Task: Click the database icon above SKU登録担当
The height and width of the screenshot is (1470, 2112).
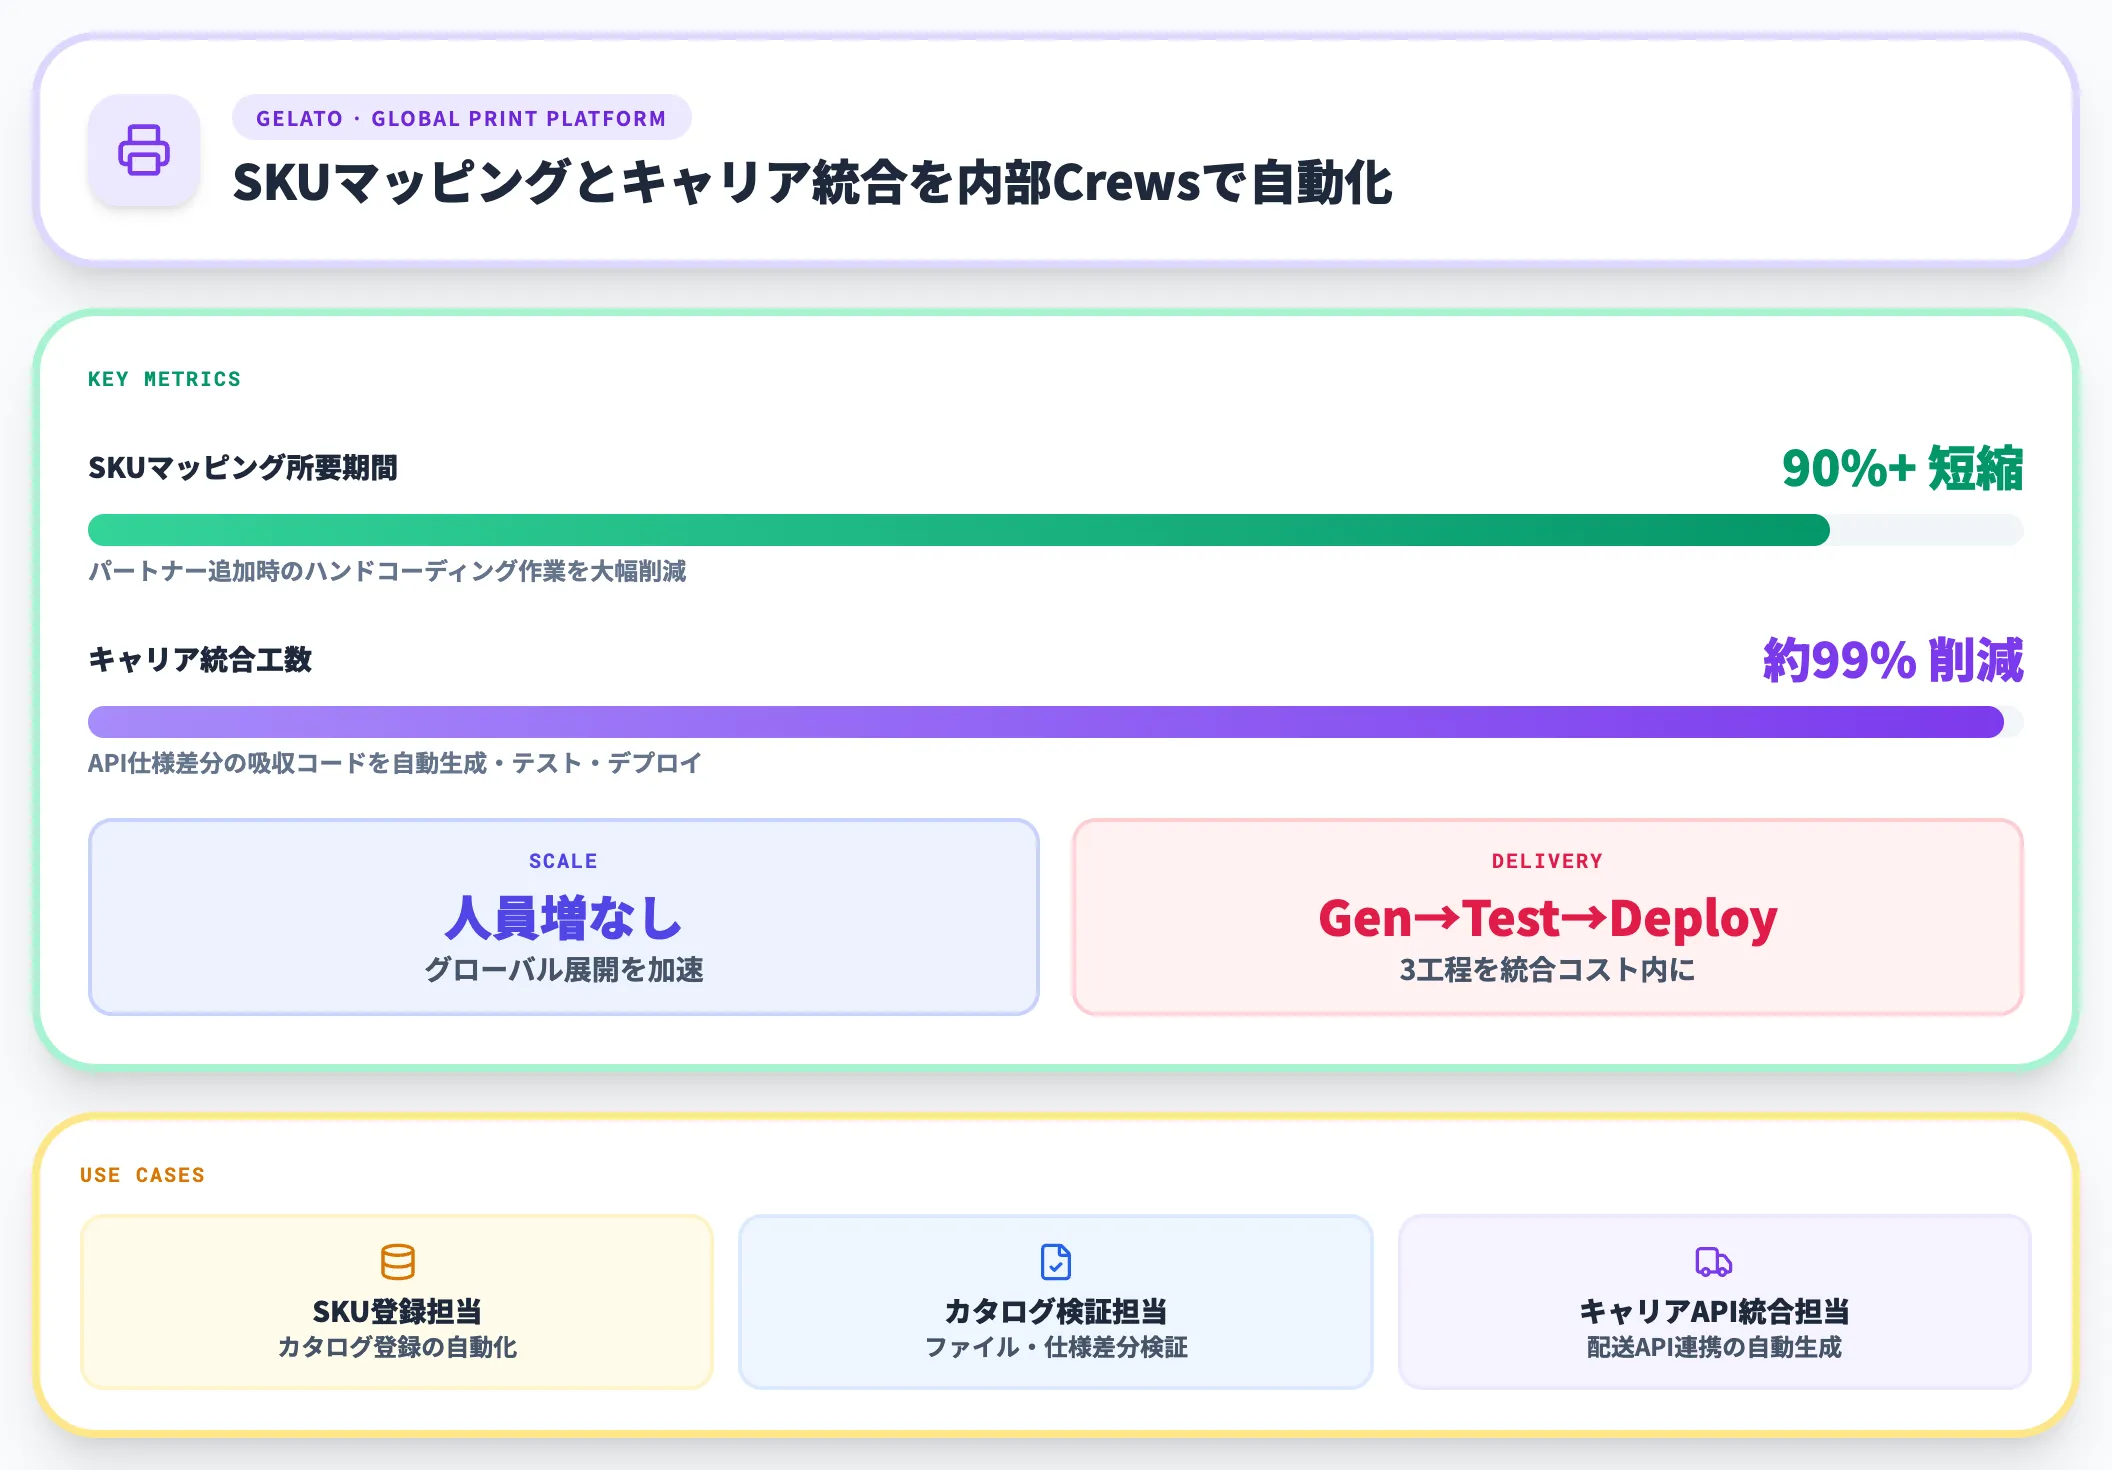Action: 397,1262
